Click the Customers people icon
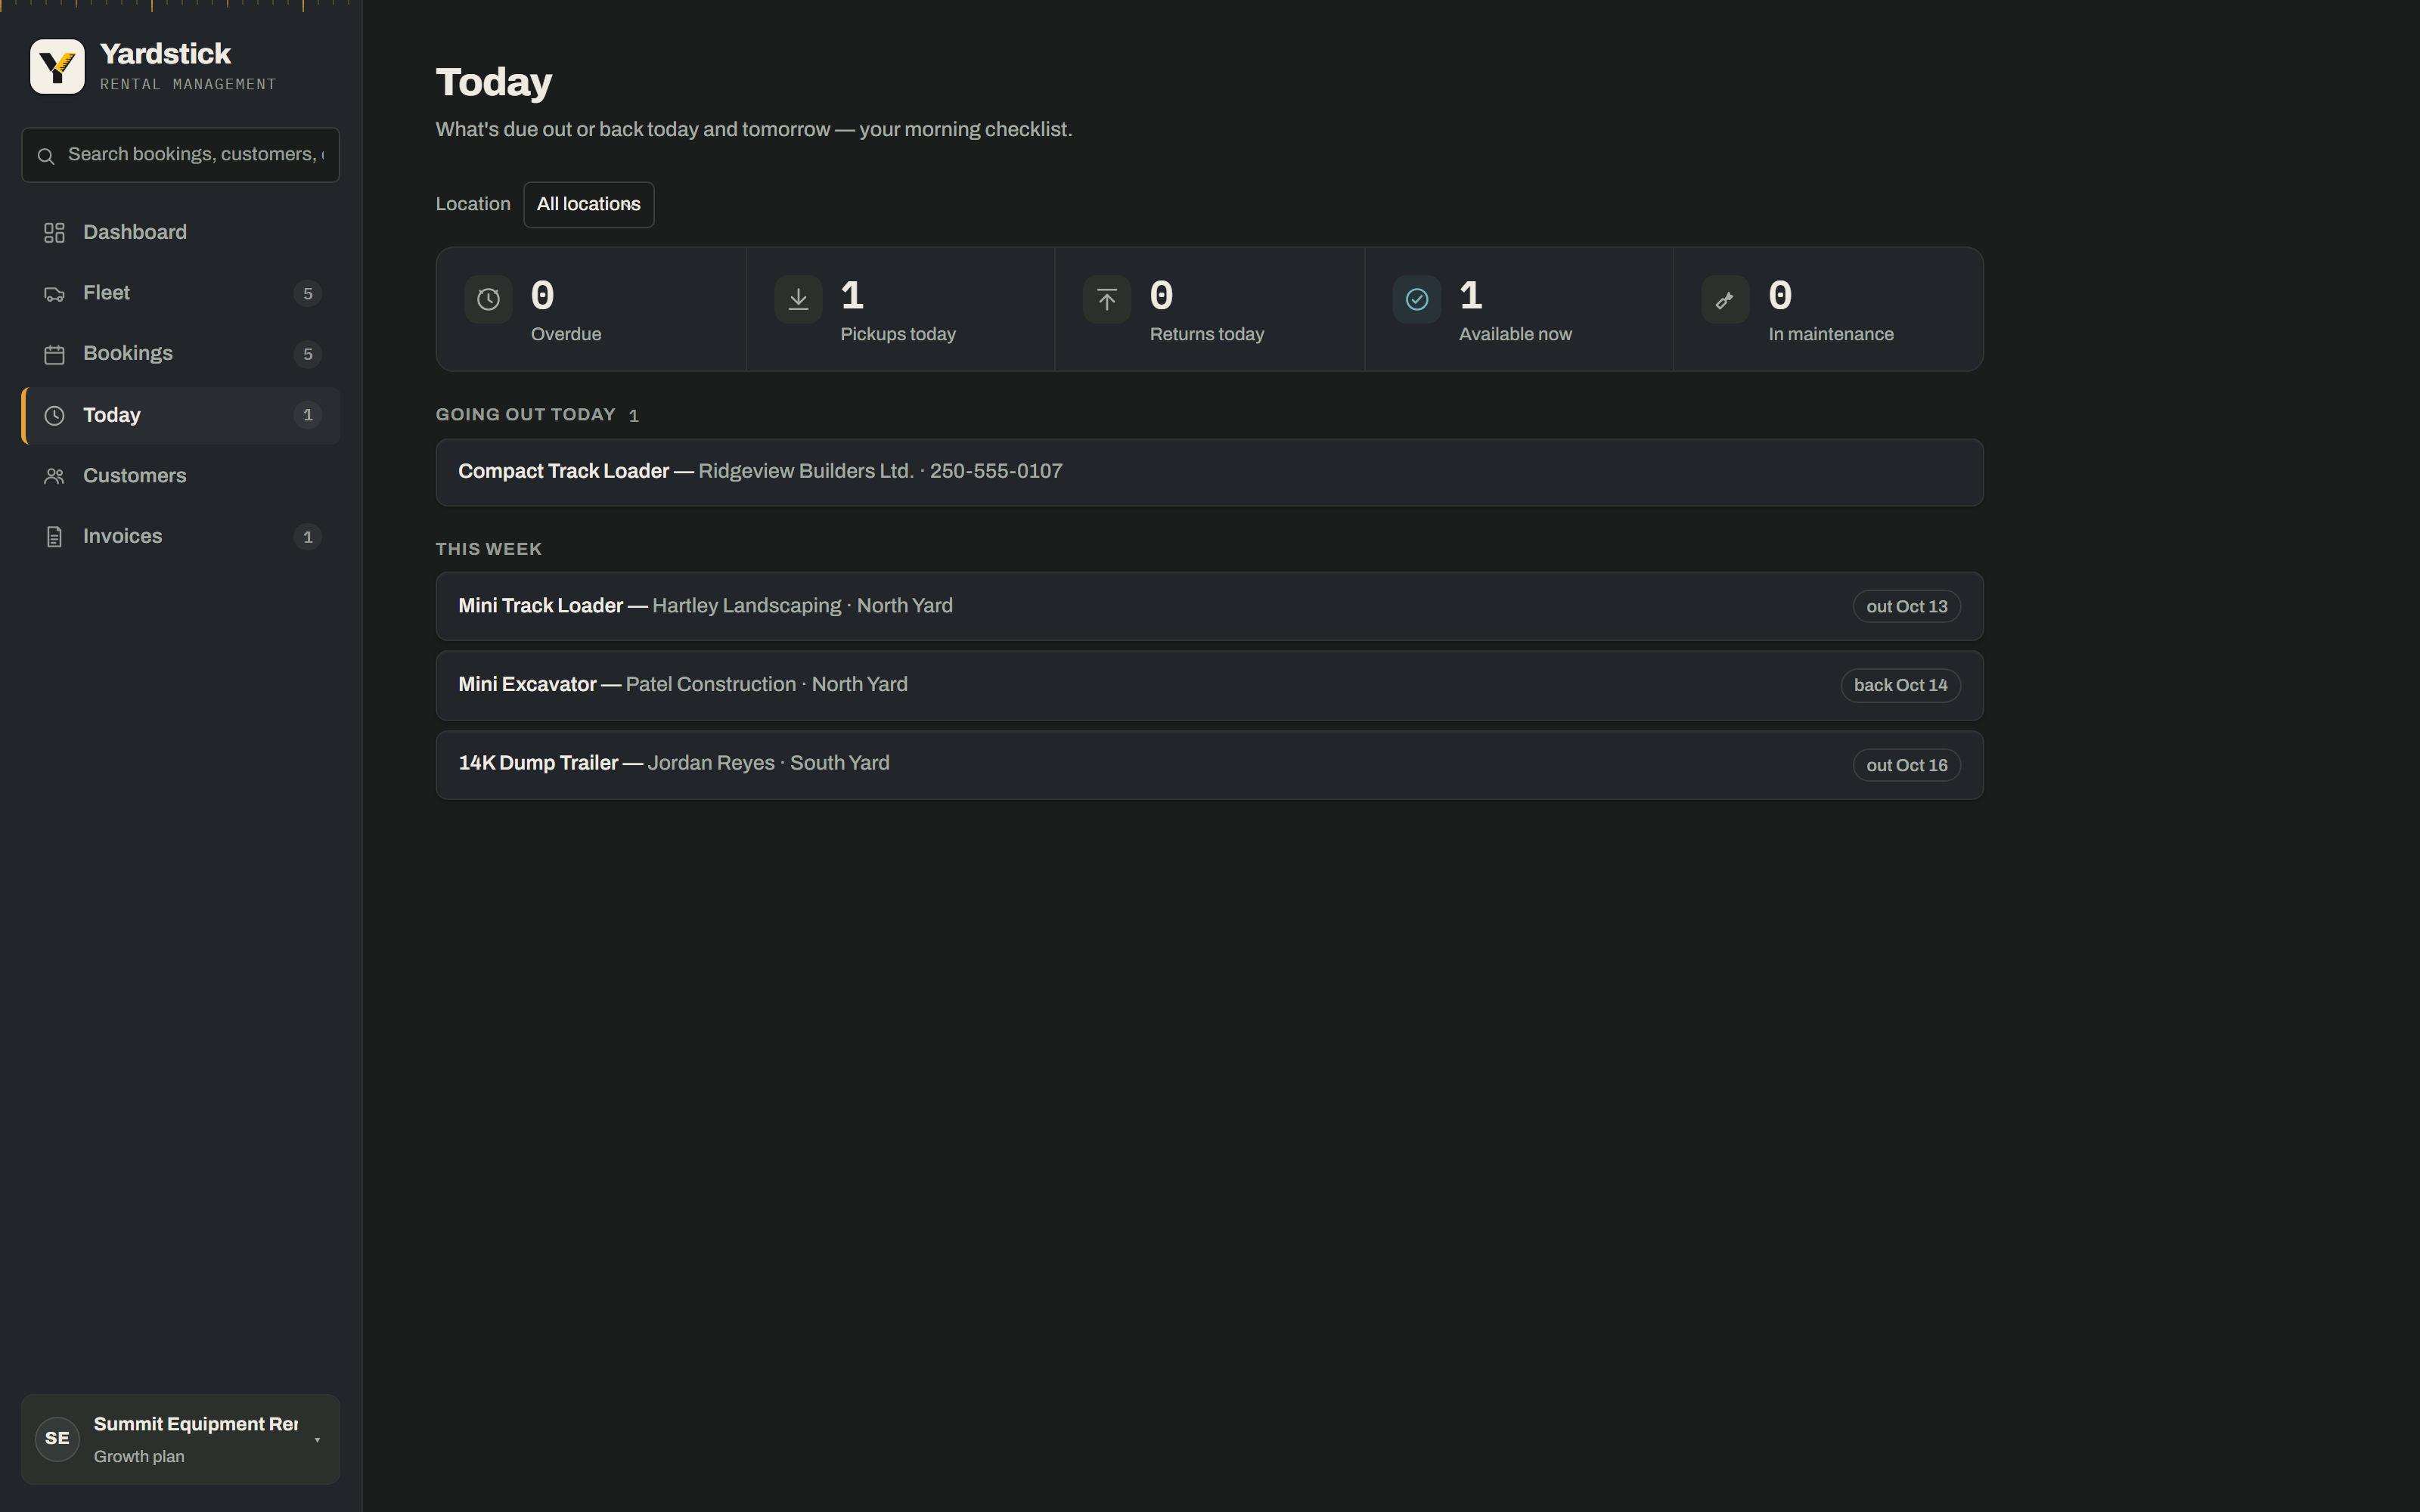The height and width of the screenshot is (1512, 2420). click(x=54, y=477)
